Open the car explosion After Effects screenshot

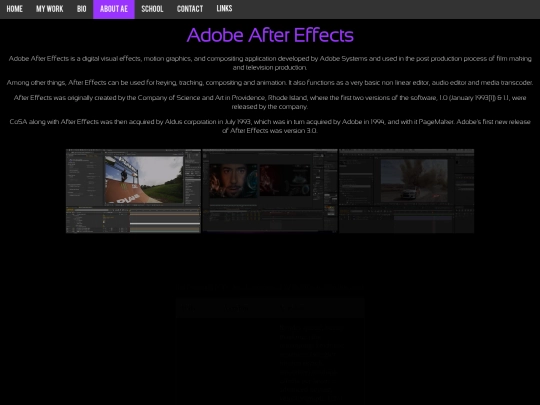pos(407,191)
